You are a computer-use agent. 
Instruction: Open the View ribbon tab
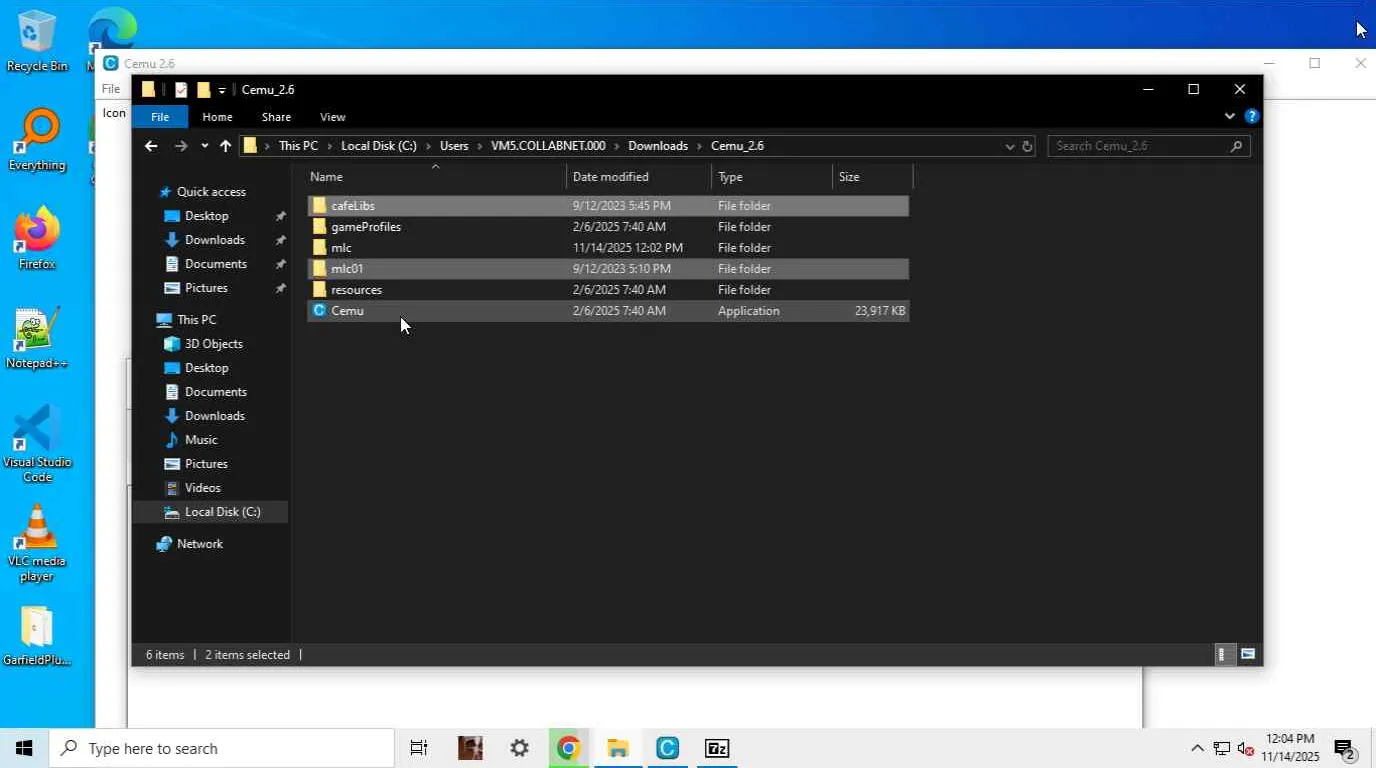click(x=333, y=117)
